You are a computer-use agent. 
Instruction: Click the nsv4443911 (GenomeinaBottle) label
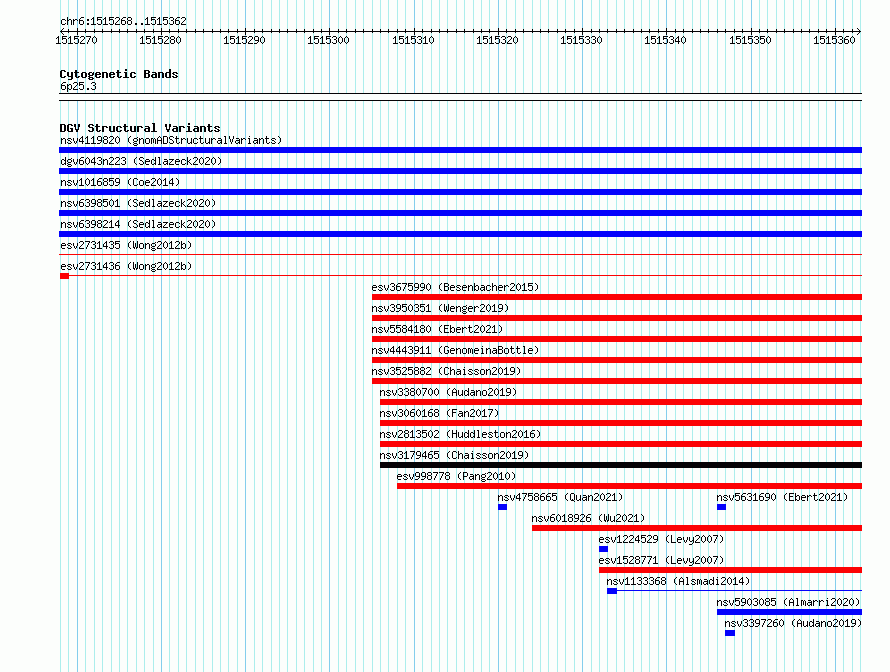coord(455,350)
